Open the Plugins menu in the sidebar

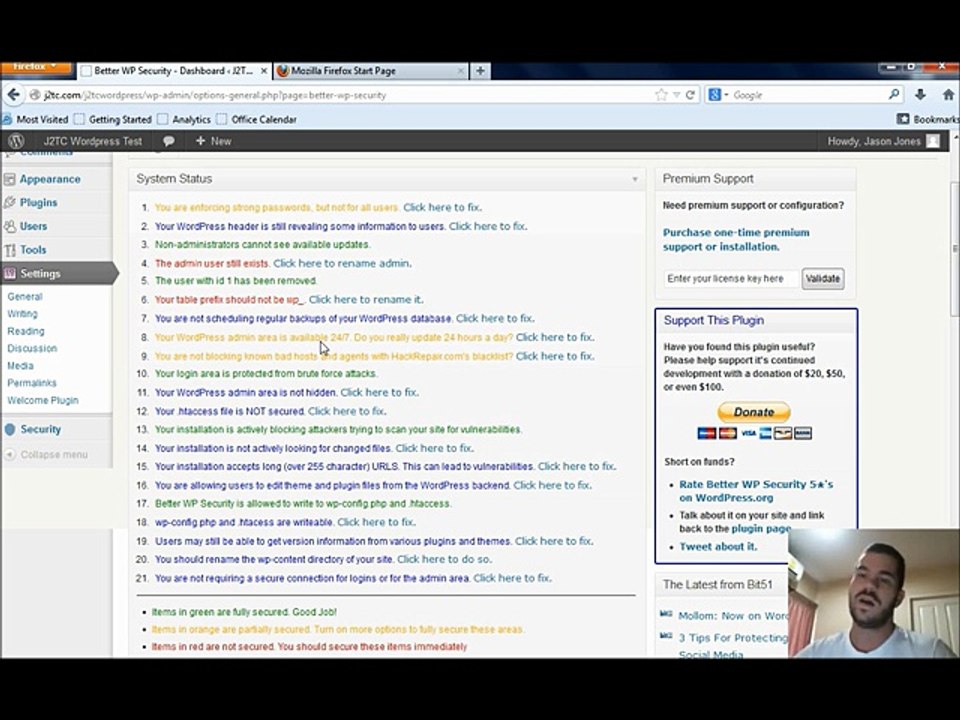tap(38, 202)
